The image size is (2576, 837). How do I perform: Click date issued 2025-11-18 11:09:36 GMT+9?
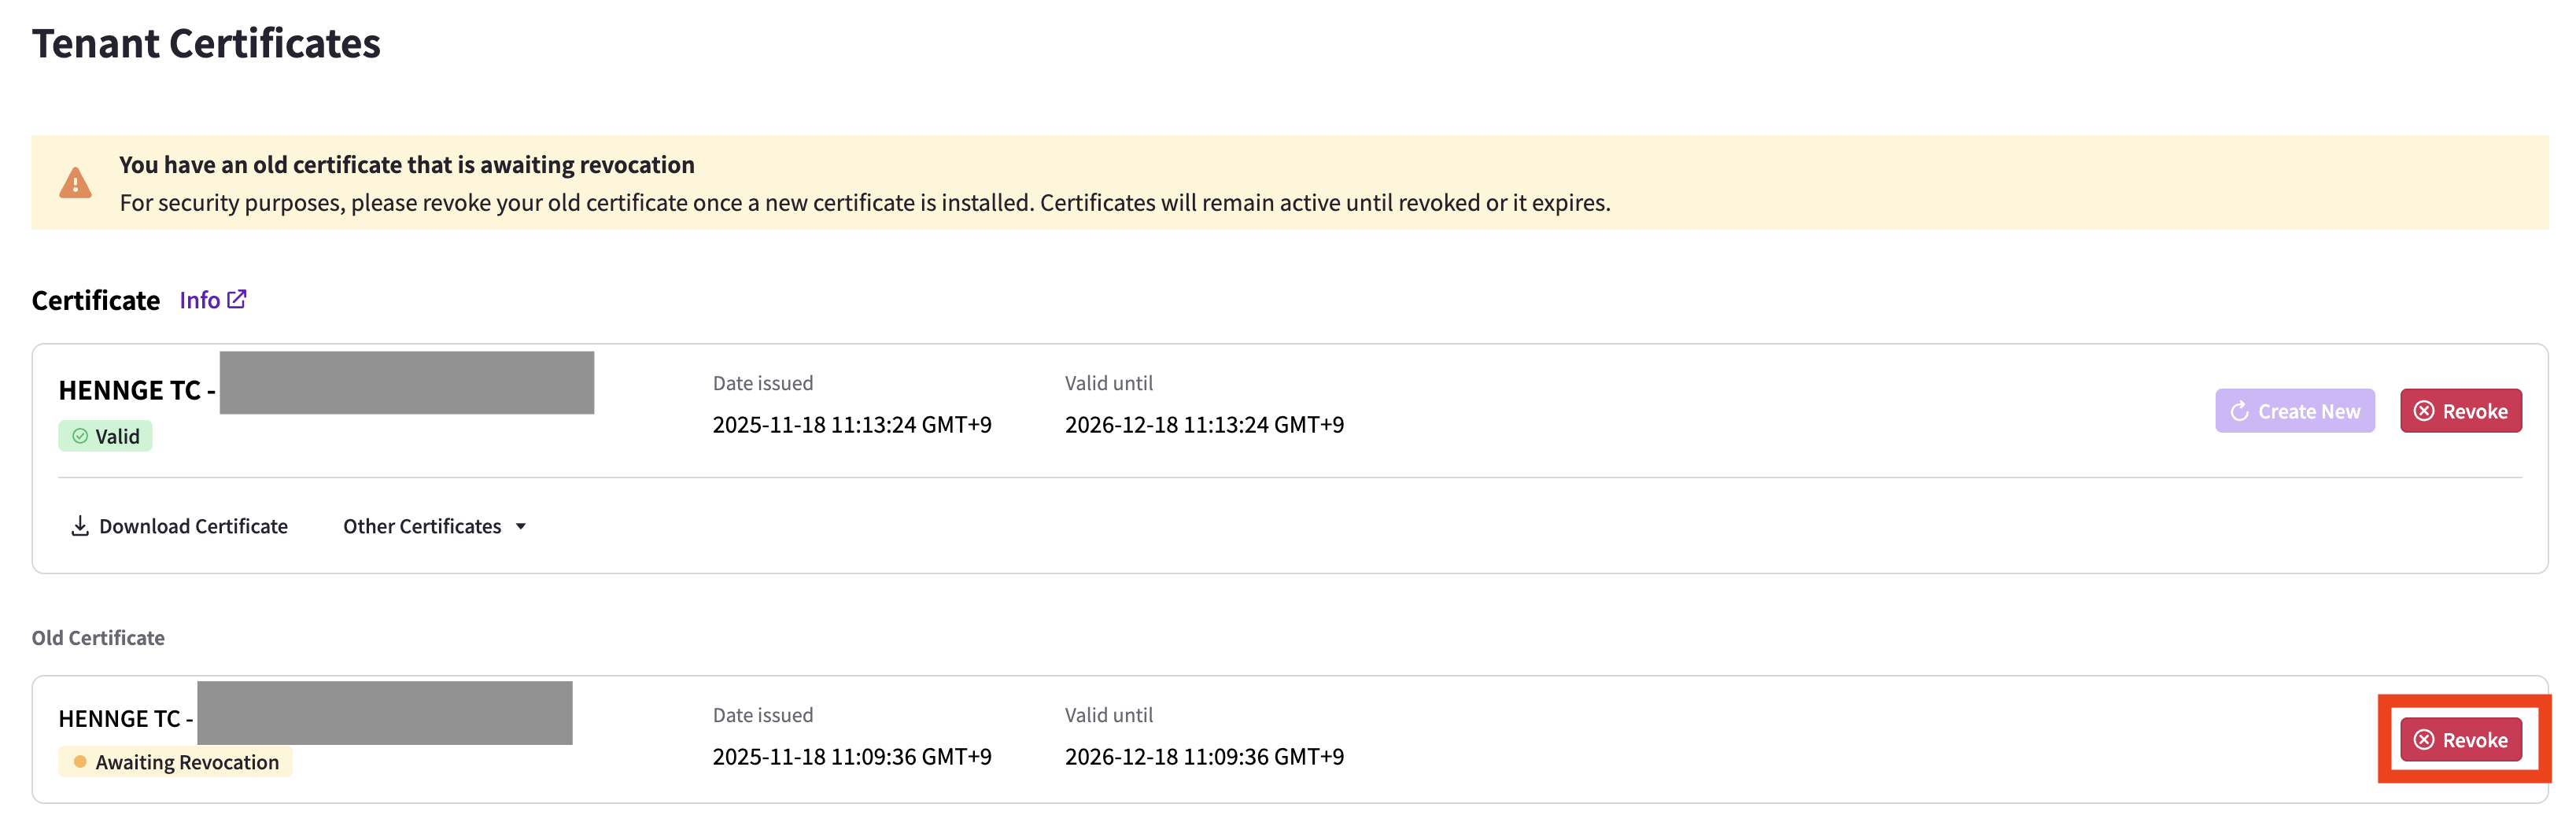(852, 757)
